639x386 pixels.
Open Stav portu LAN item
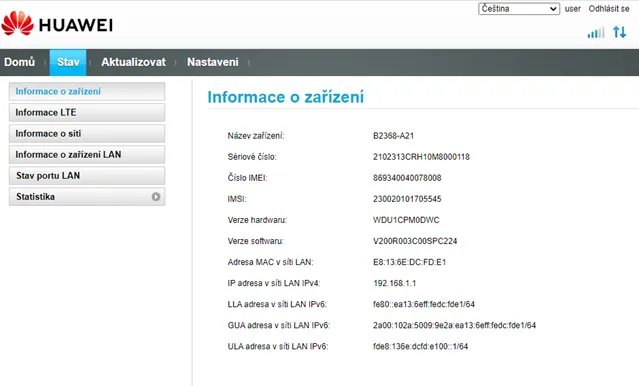[x=87, y=176]
